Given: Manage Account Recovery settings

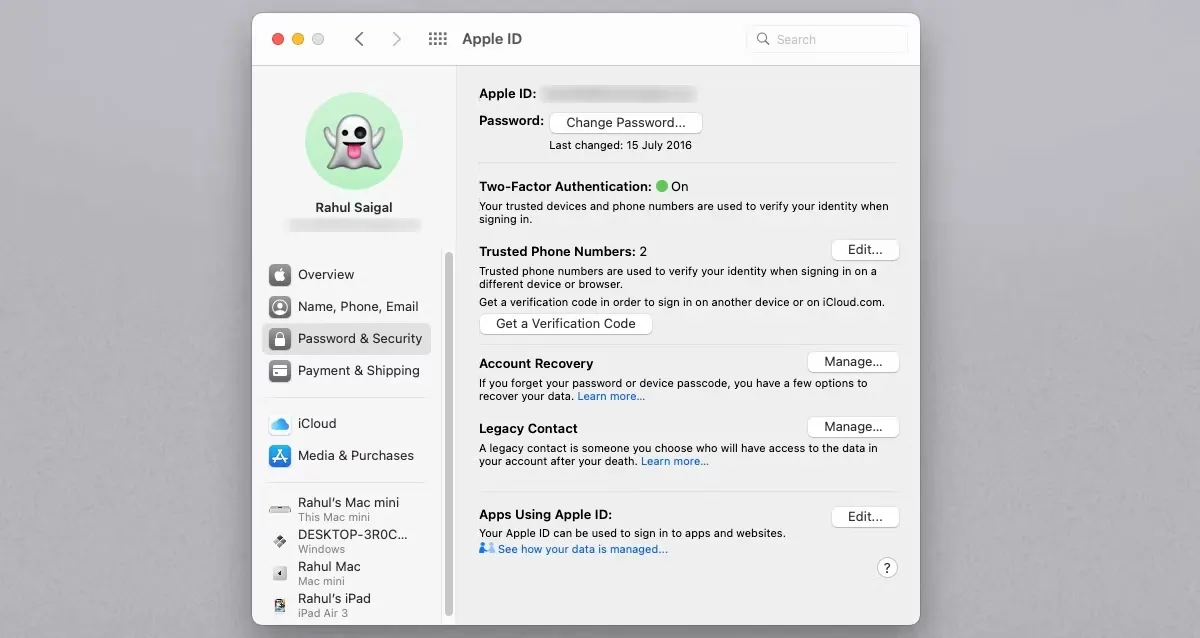Looking at the screenshot, I should 853,362.
